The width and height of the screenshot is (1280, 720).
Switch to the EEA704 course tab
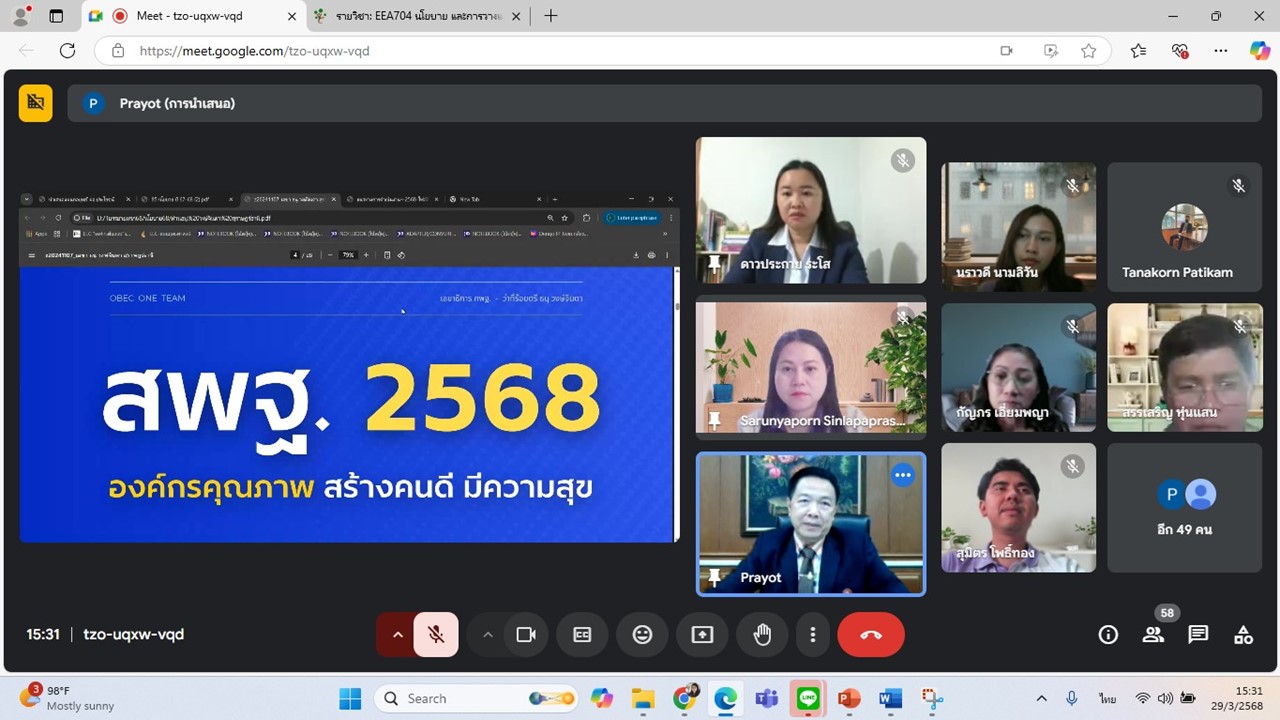(418, 16)
